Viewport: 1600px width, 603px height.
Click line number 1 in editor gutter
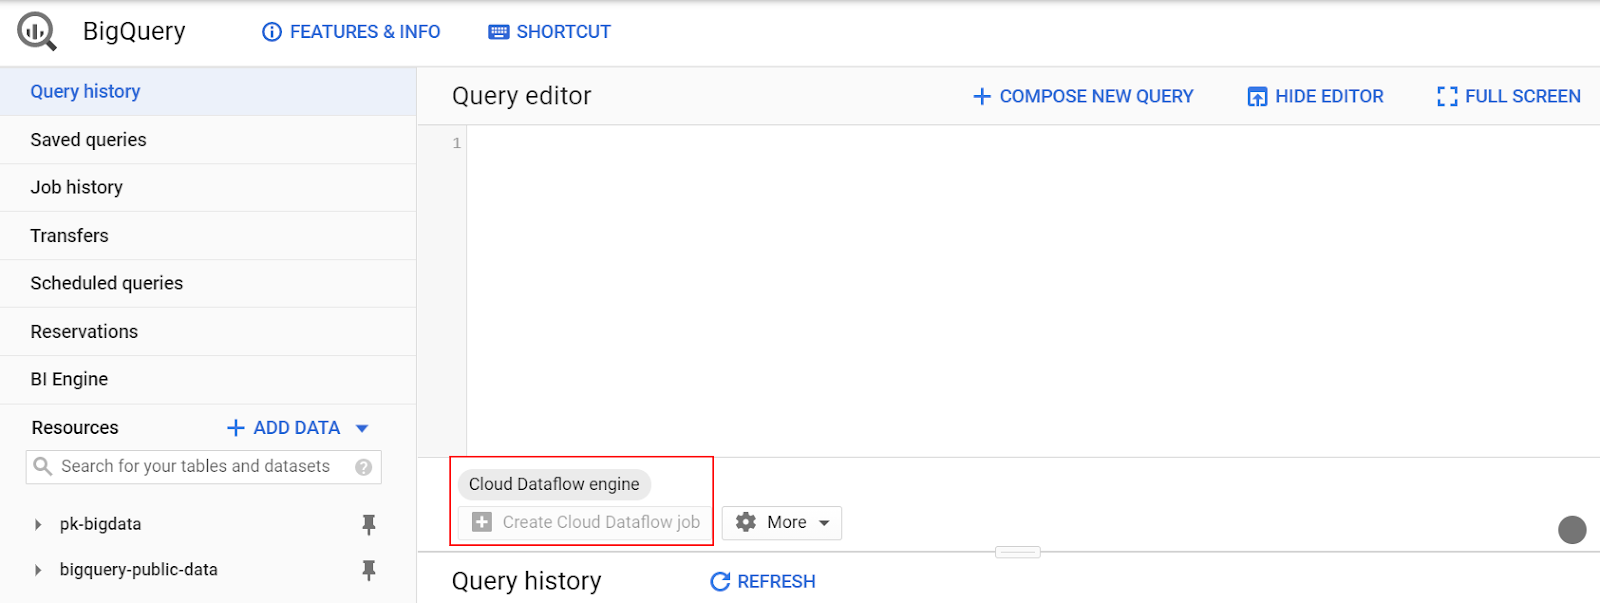pyautogui.click(x=457, y=143)
